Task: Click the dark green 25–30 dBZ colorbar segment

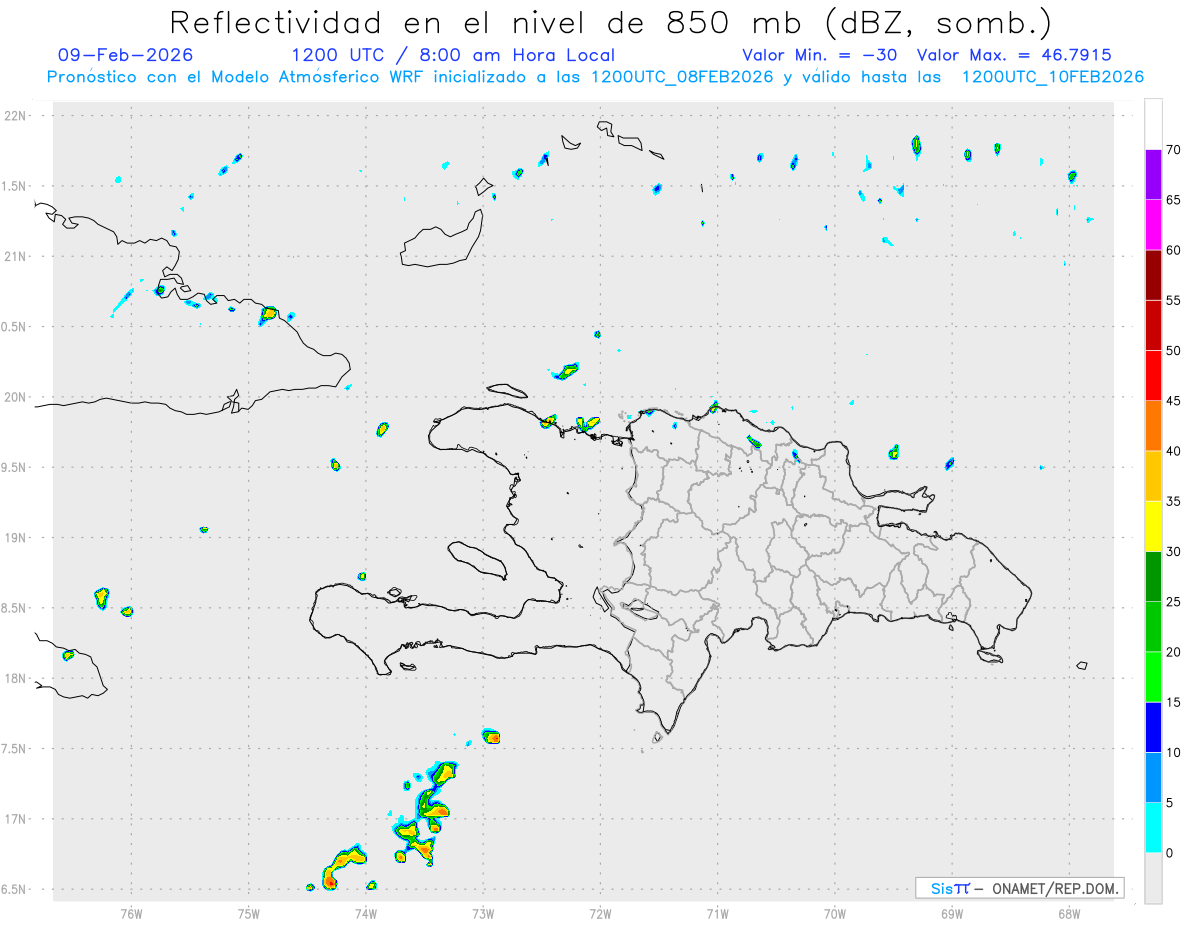Action: [x=1153, y=576]
